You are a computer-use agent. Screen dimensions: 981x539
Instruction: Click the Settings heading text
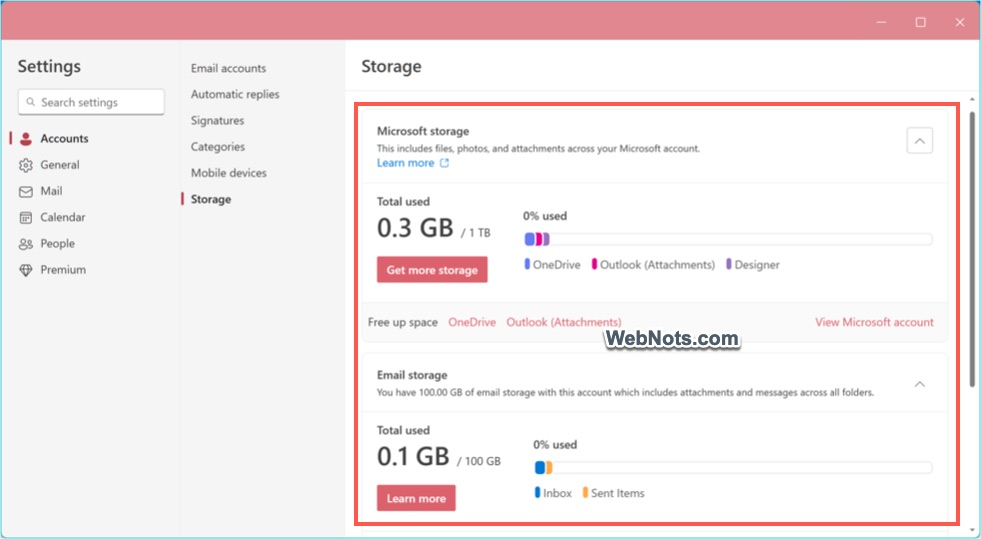pos(49,67)
